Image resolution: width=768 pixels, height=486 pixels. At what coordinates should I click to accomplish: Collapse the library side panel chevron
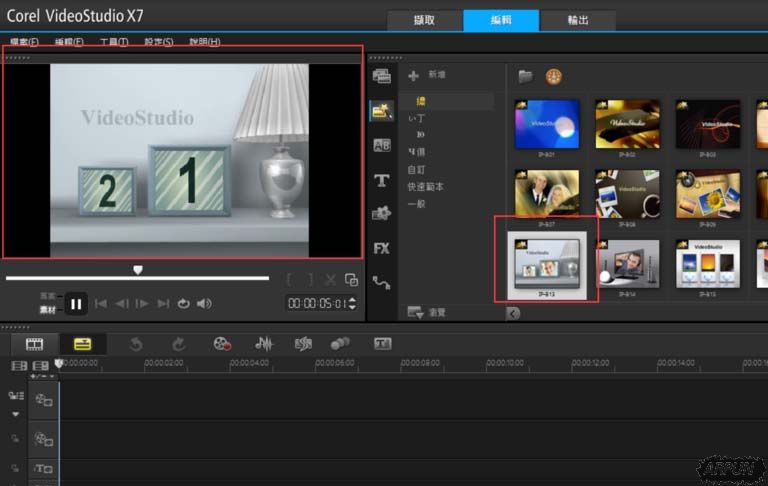[x=513, y=313]
